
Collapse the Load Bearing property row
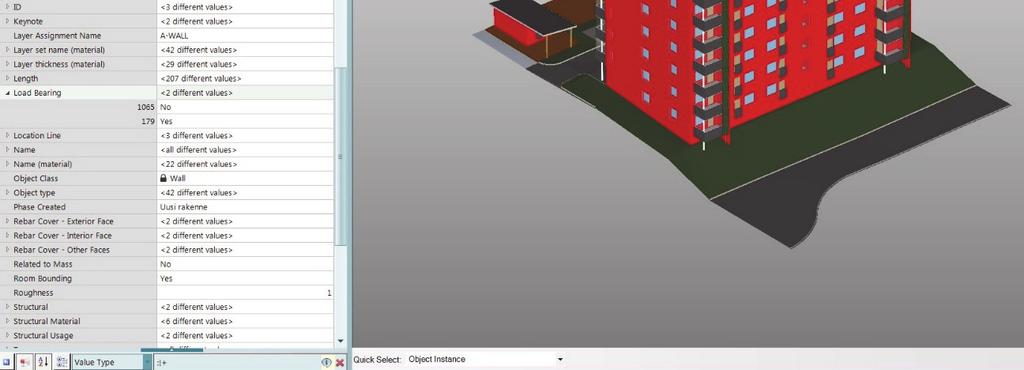click(8, 93)
